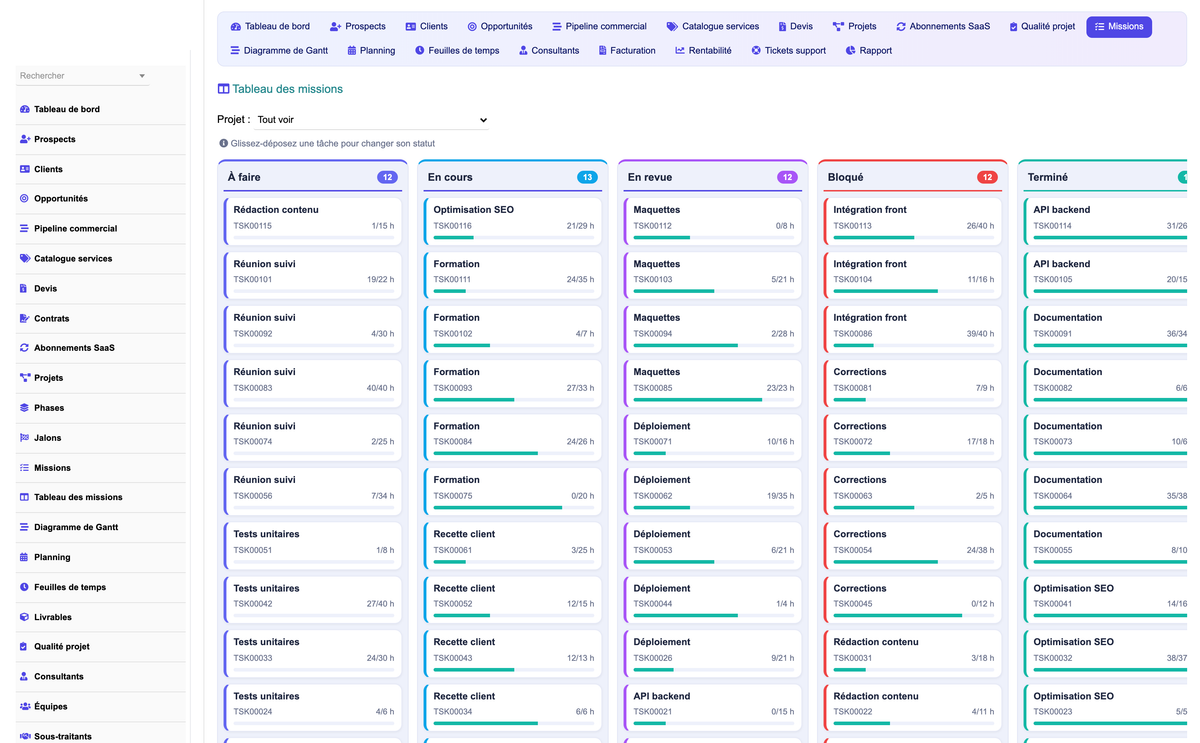1200x743 pixels.
Task: Open the API backend card TSK00021
Action: [713, 706]
